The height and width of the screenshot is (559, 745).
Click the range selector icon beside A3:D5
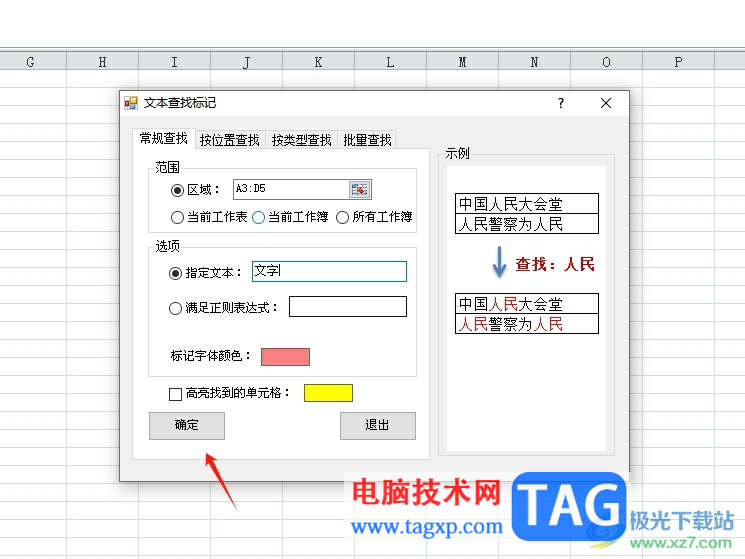[360, 189]
